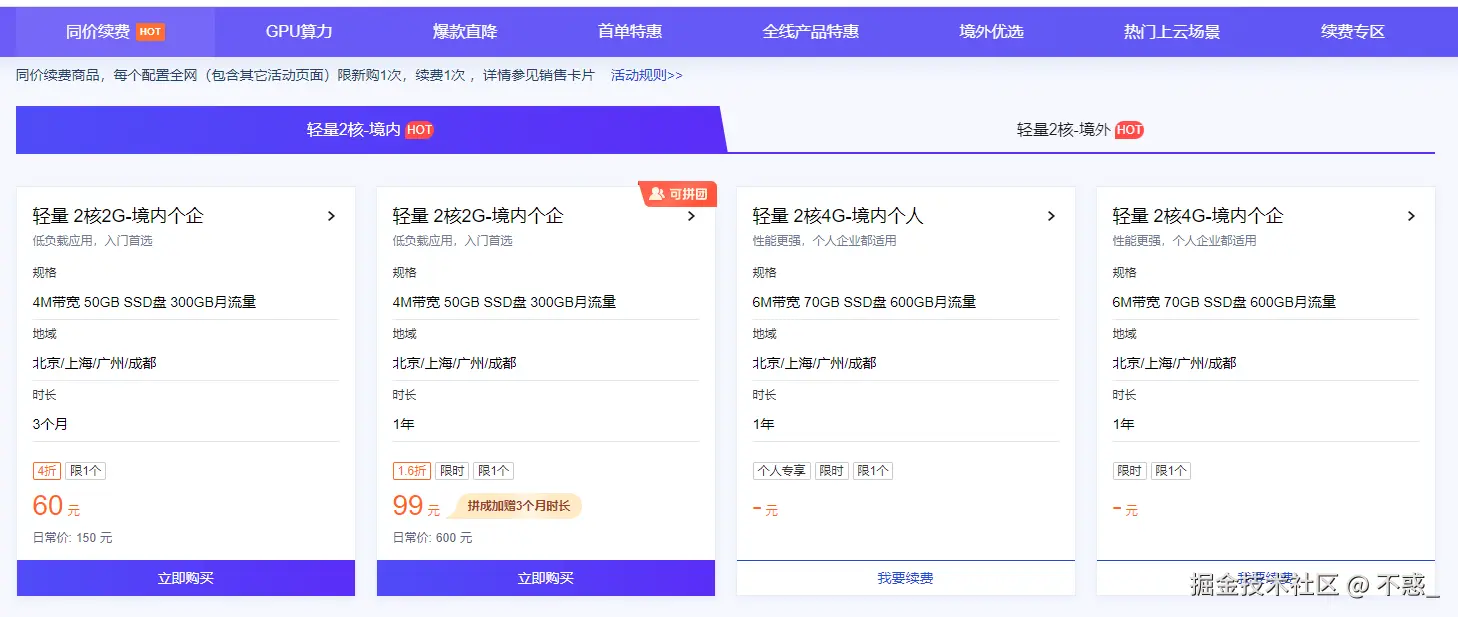Expand the 轻量 2核4G-境内个人 card
The image size is (1458, 617).
point(1051,215)
